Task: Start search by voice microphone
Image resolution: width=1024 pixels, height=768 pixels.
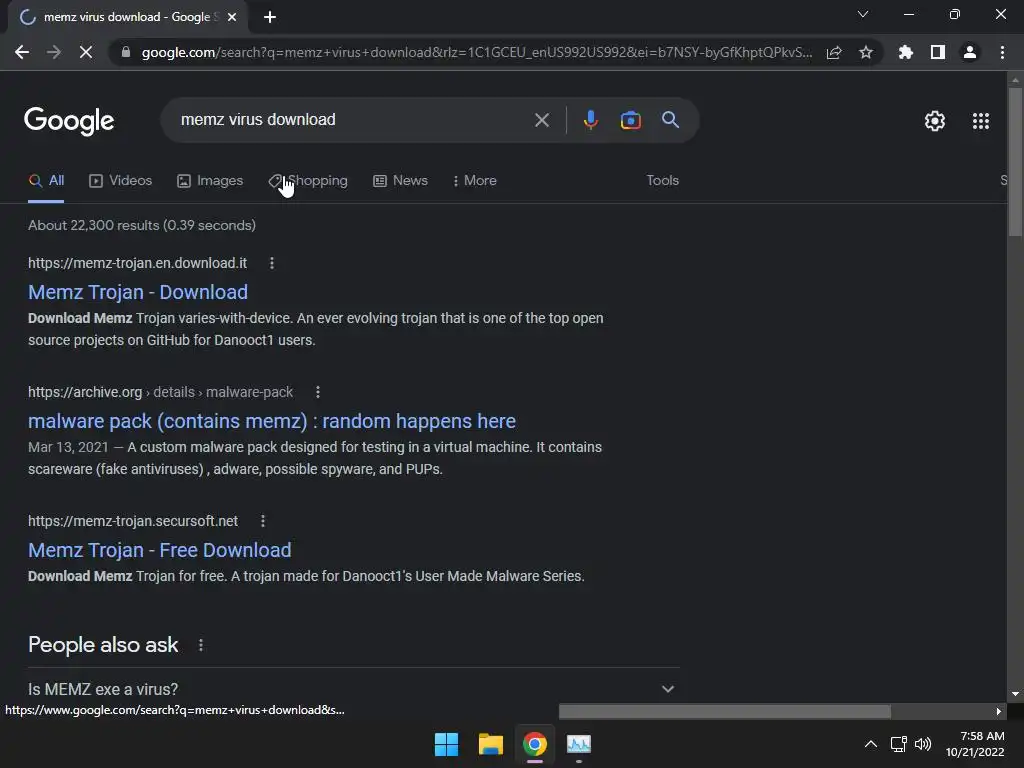Action: pyautogui.click(x=590, y=120)
